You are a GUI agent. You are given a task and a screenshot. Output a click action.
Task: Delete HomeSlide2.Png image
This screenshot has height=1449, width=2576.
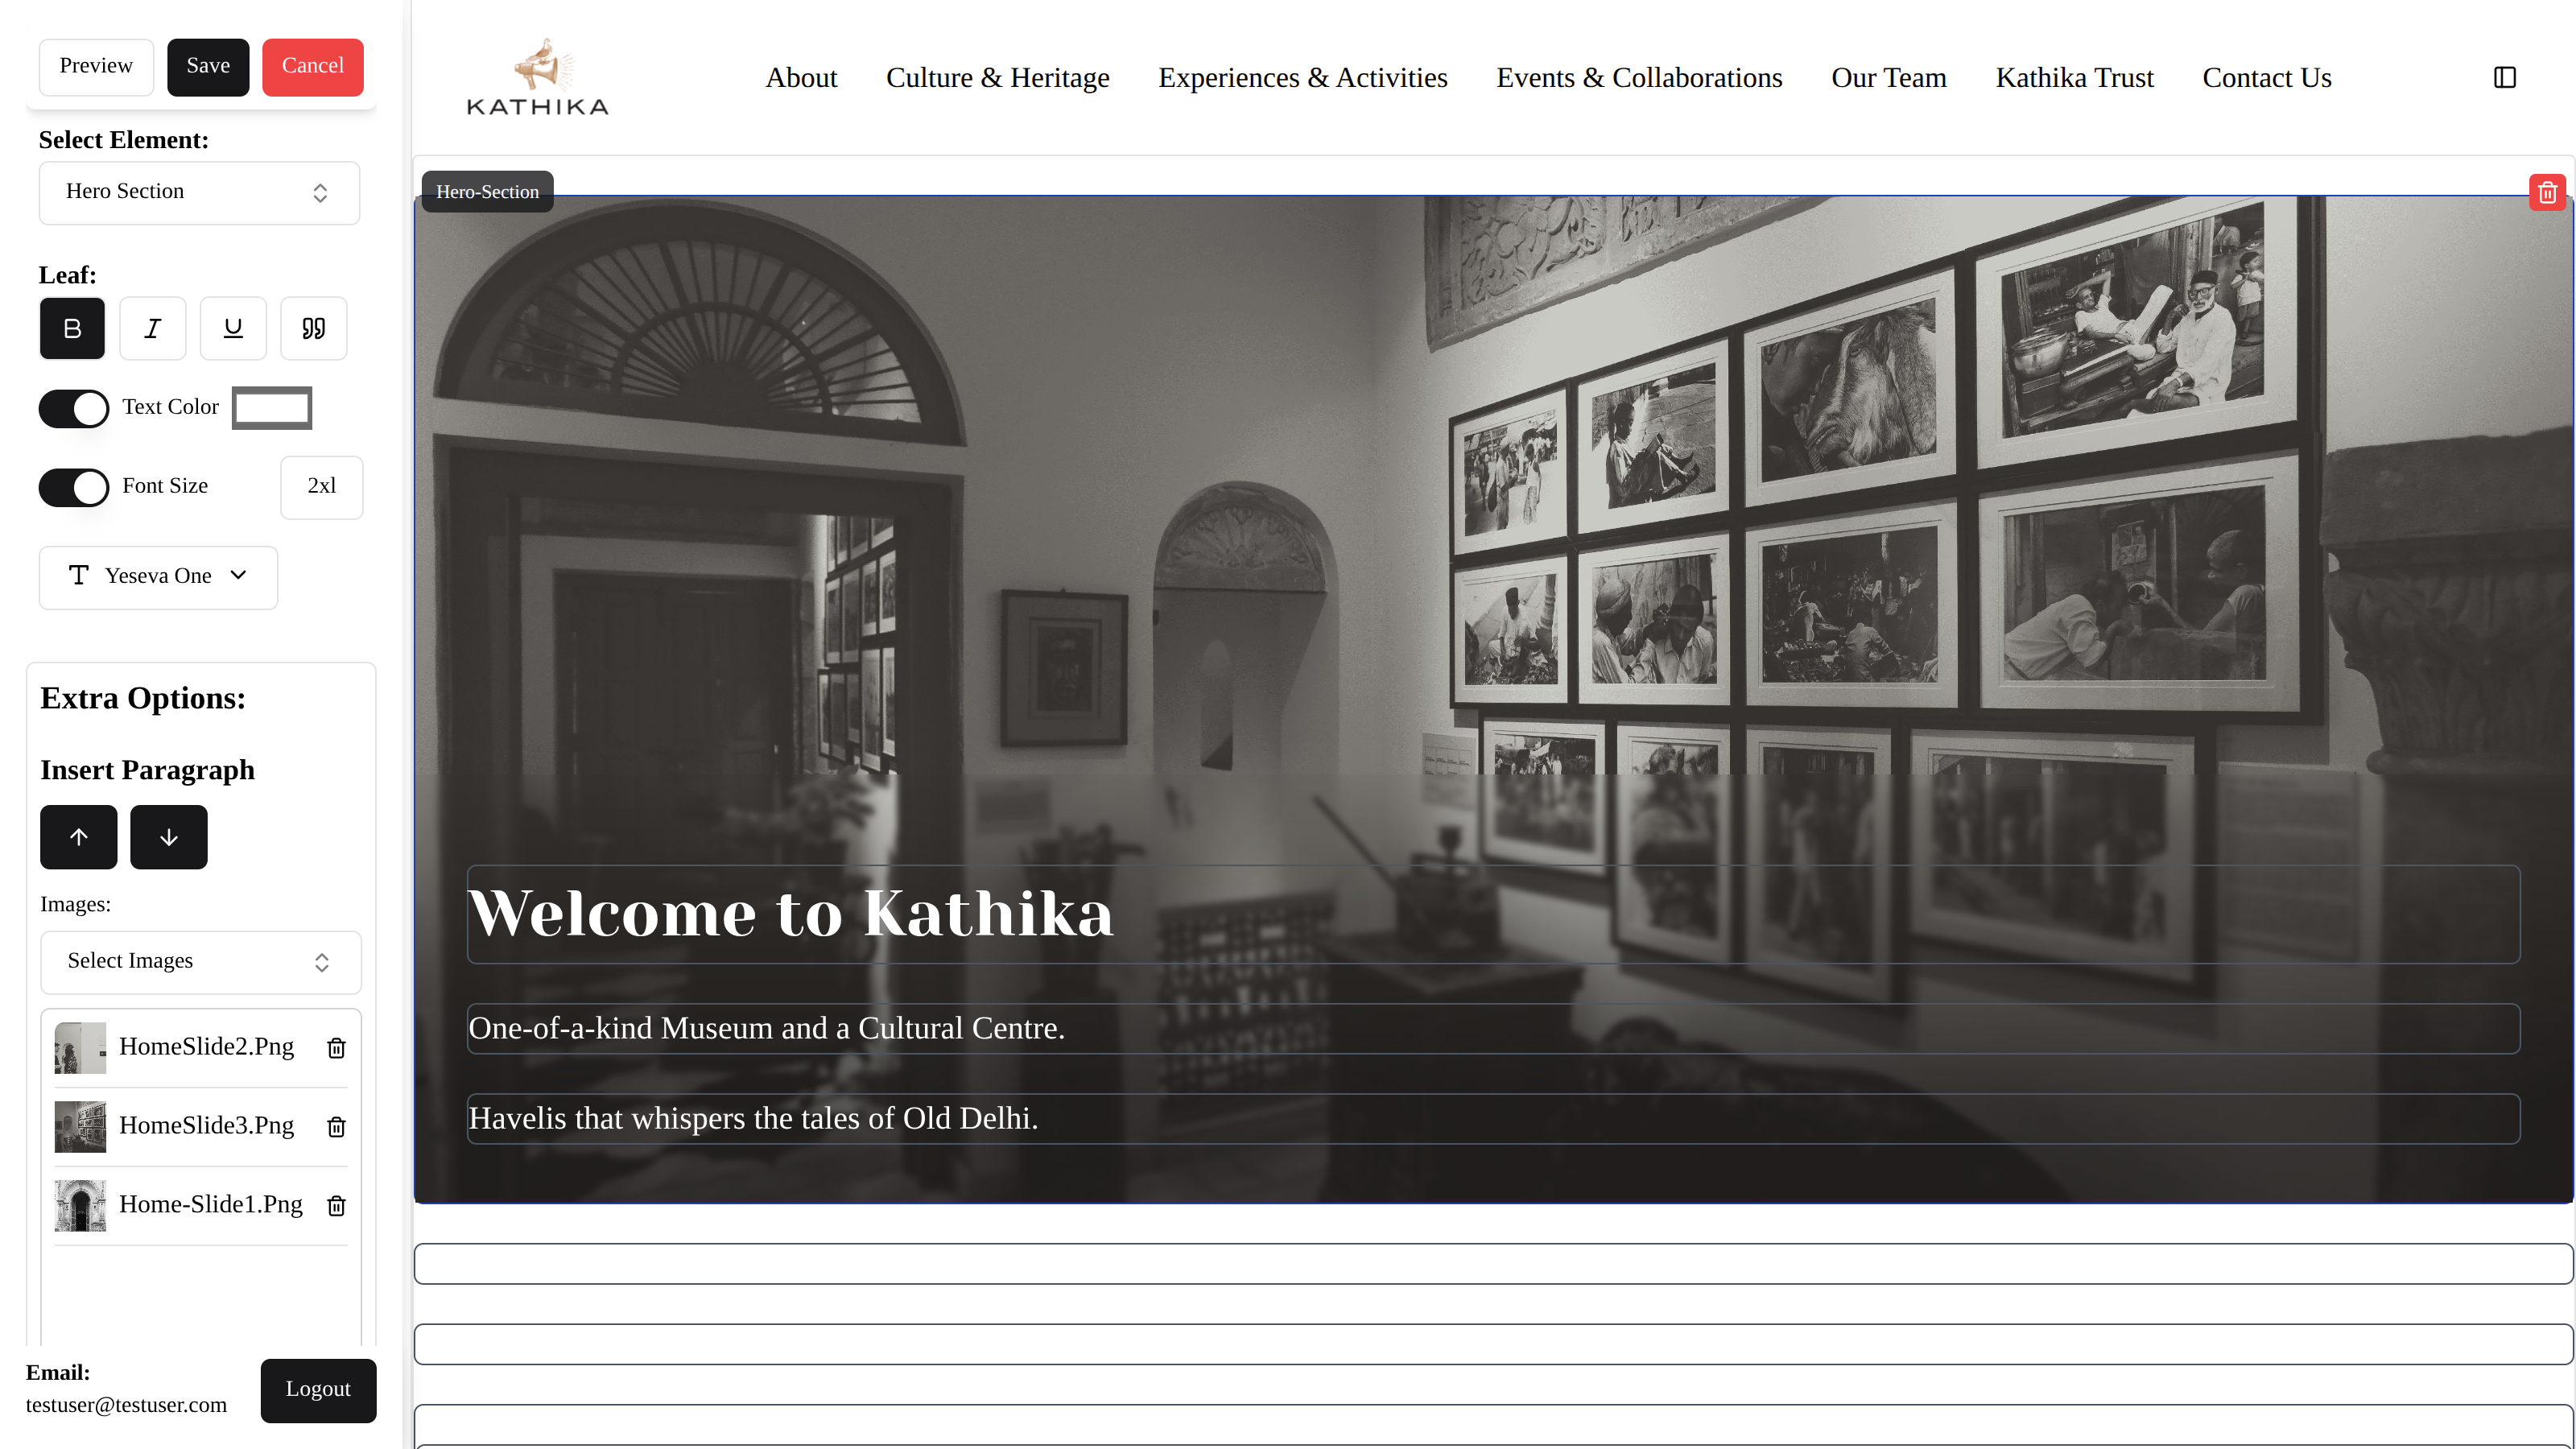click(x=336, y=1047)
